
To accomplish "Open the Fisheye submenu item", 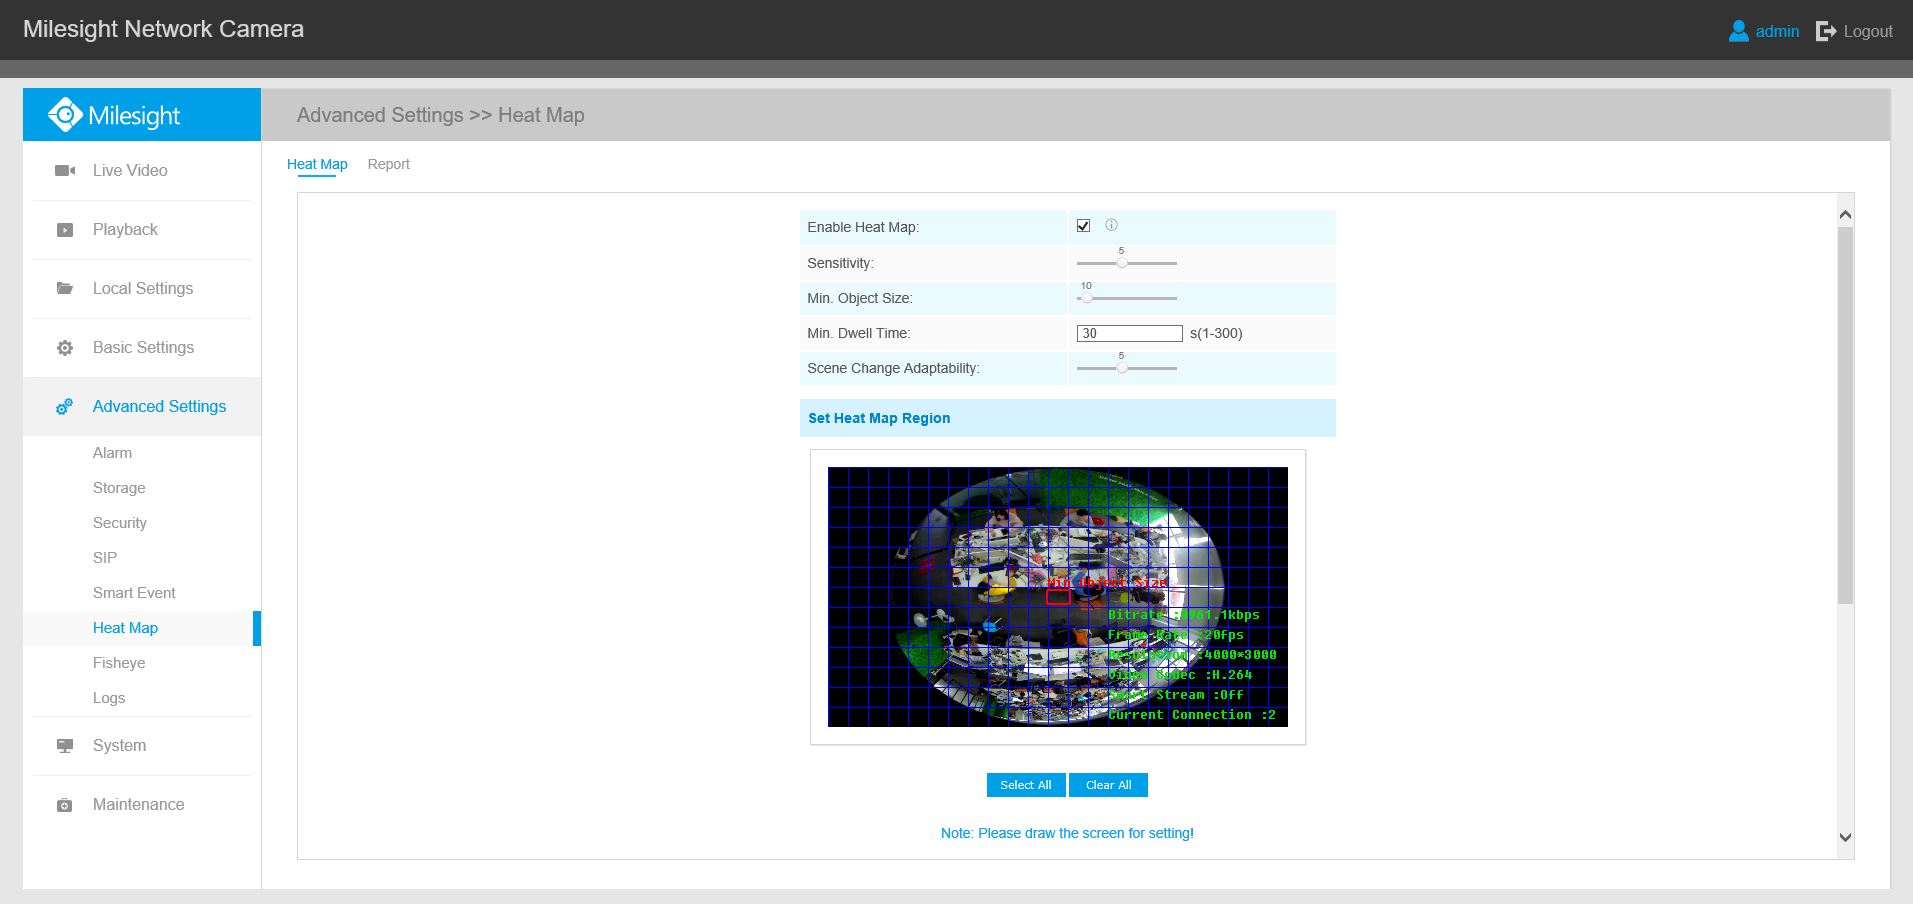I will [x=119, y=663].
